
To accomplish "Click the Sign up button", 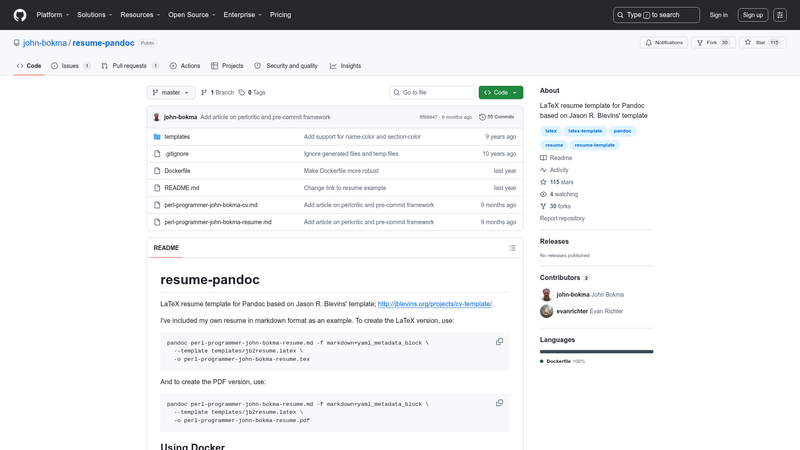I will [753, 15].
